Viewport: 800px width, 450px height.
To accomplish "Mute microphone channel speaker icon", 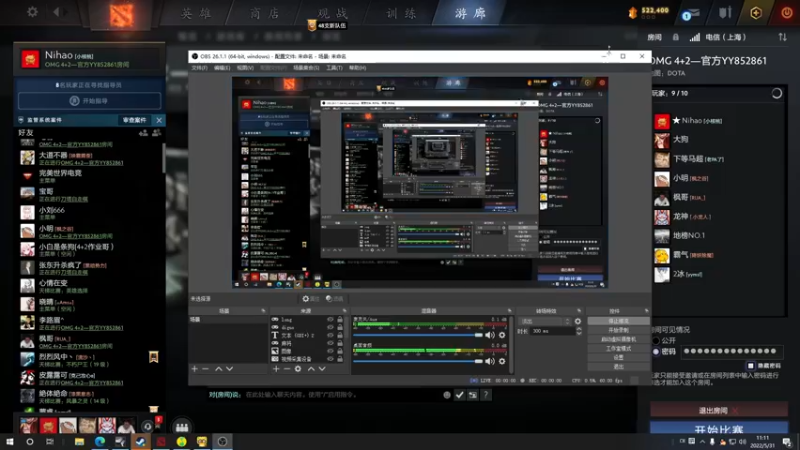I will pos(490,335).
